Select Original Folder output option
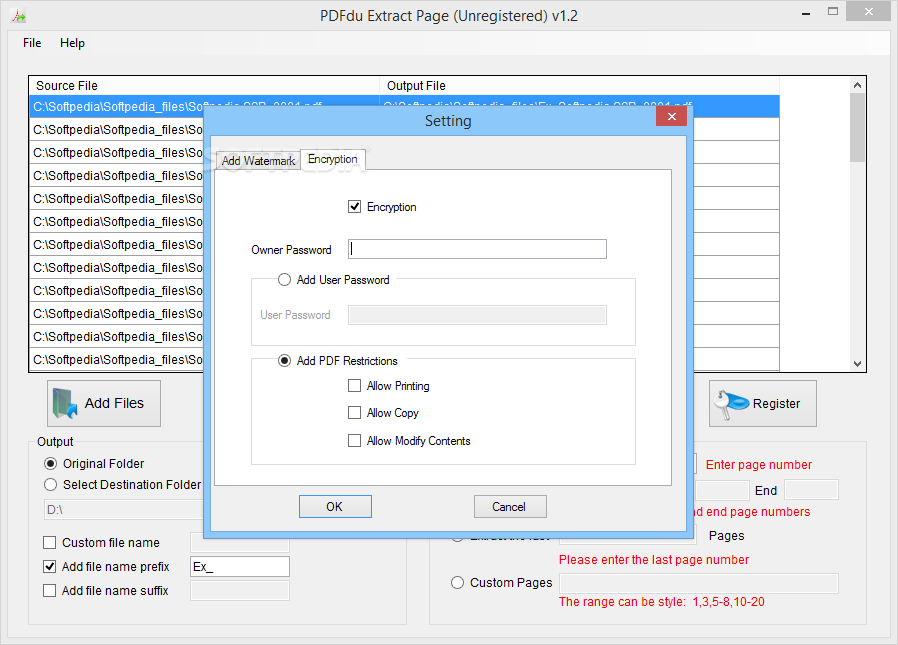898x645 pixels. 50,463
